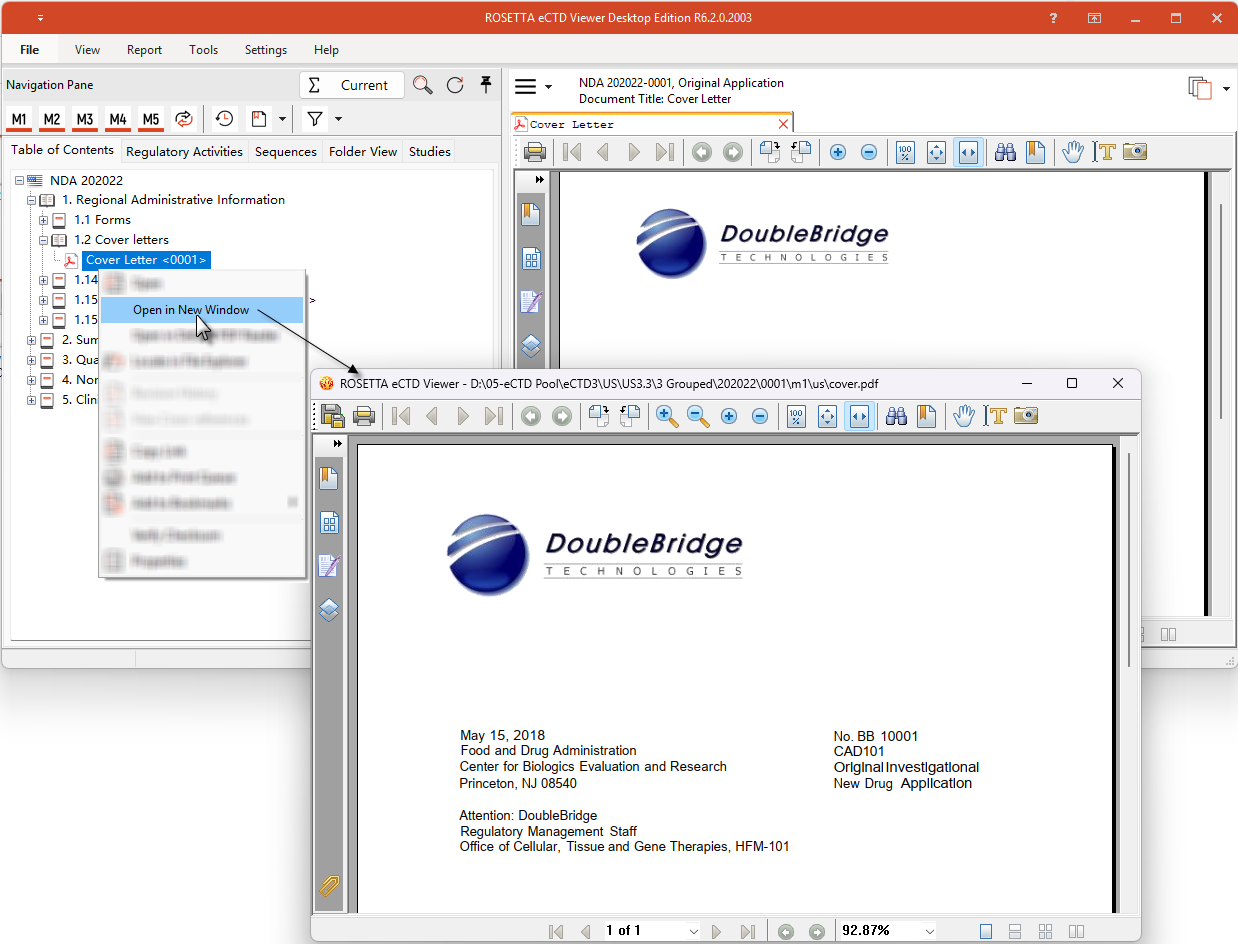Click the M1 module filter button
Viewport: 1238px width, 944px height.
click(19, 119)
